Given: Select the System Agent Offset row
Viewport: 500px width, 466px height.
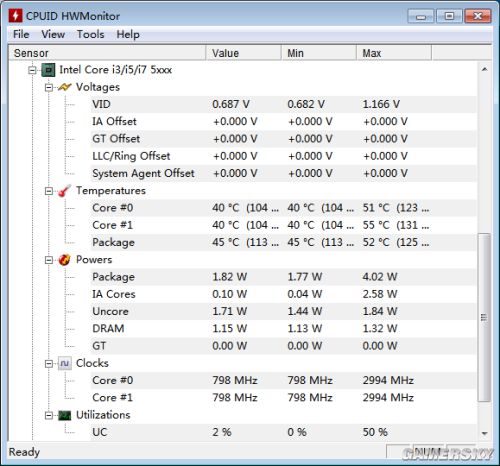Looking at the screenshot, I should click(x=283, y=174).
